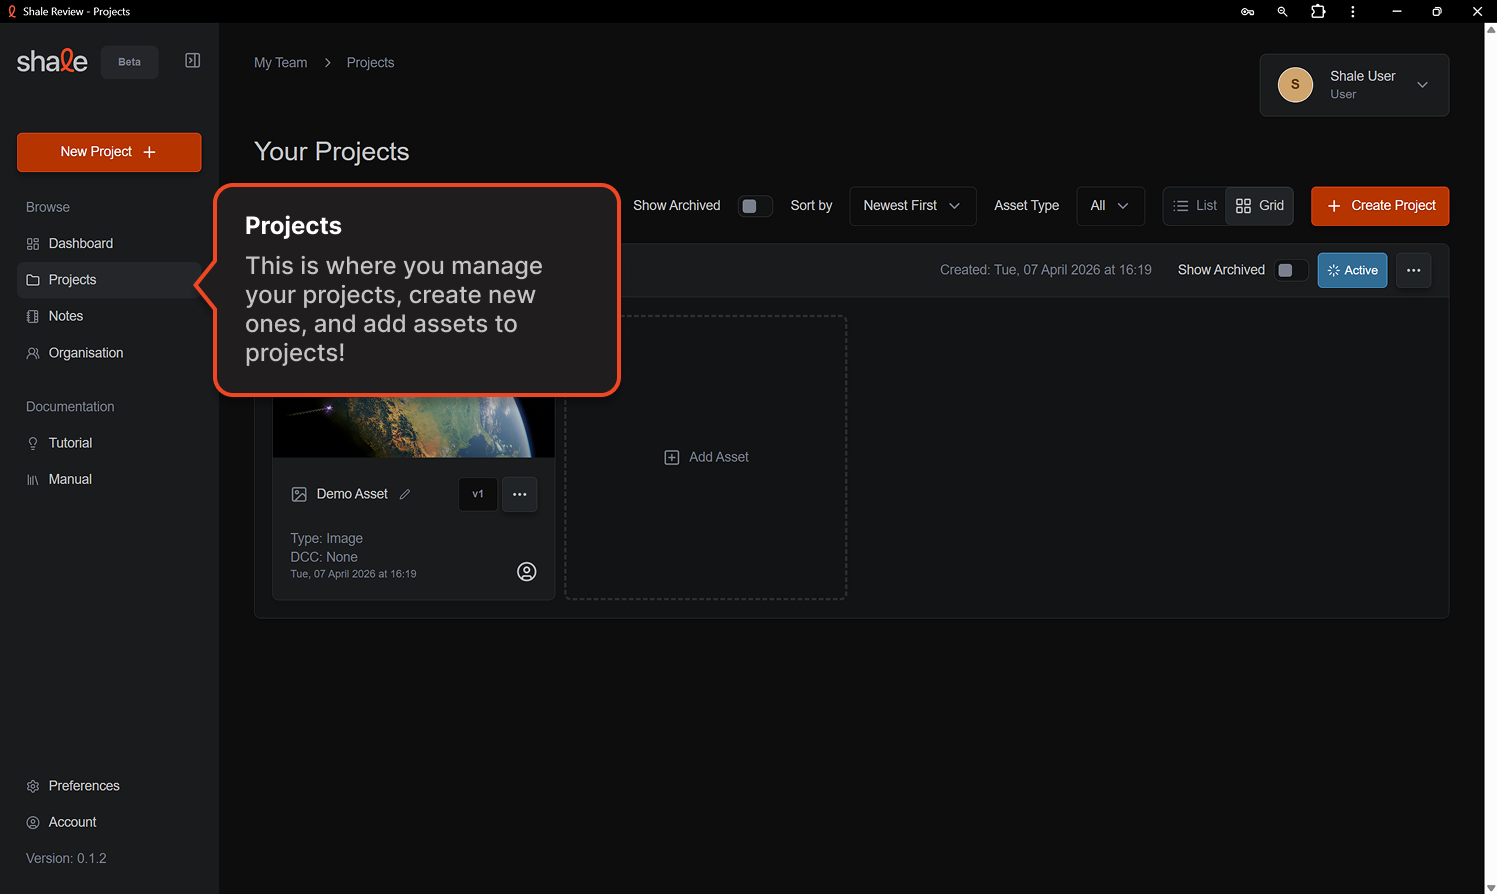Image resolution: width=1497 pixels, height=894 pixels.
Task: Expand Shale User account dropdown
Action: tap(1354, 85)
